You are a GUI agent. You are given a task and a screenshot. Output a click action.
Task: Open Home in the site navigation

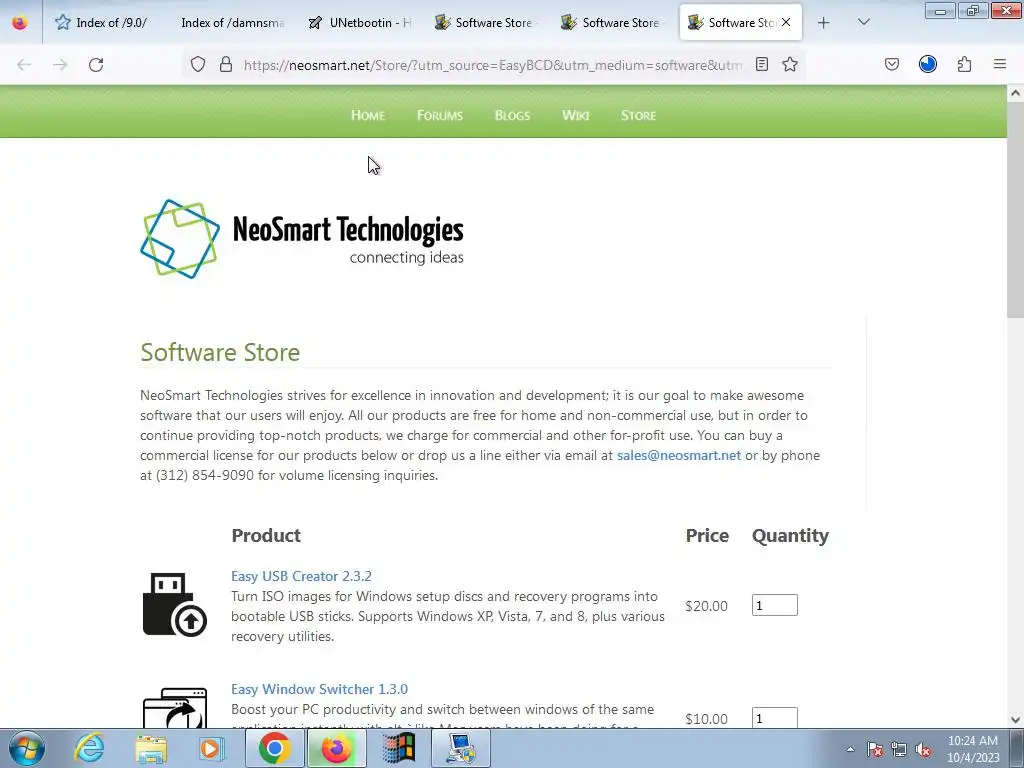[368, 116]
